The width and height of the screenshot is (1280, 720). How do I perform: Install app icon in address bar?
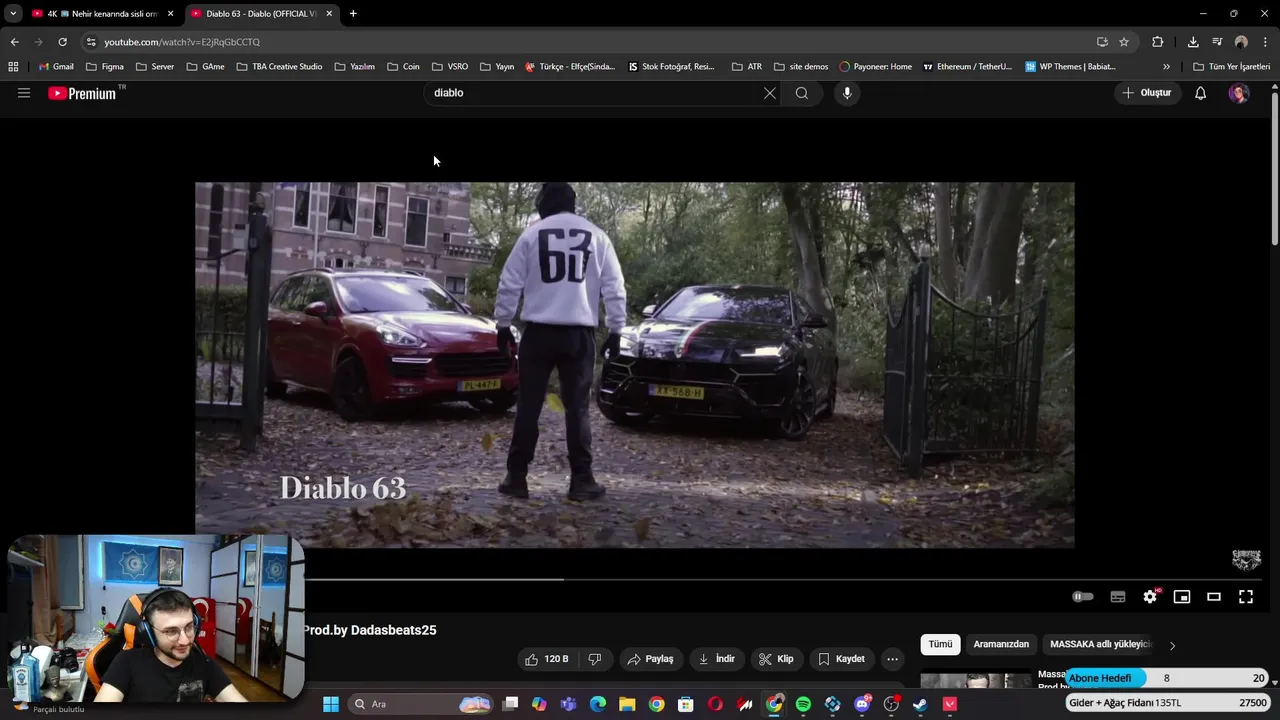click(1102, 42)
